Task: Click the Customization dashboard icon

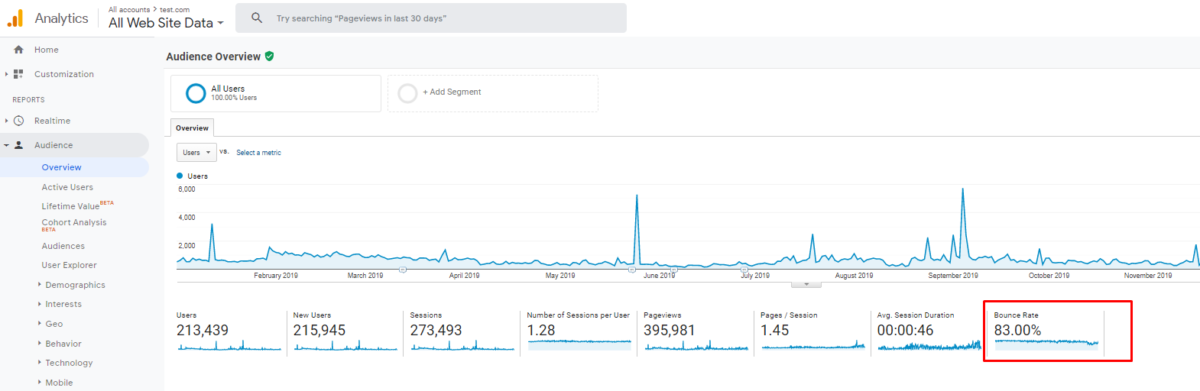Action: pyautogui.click(x=18, y=74)
